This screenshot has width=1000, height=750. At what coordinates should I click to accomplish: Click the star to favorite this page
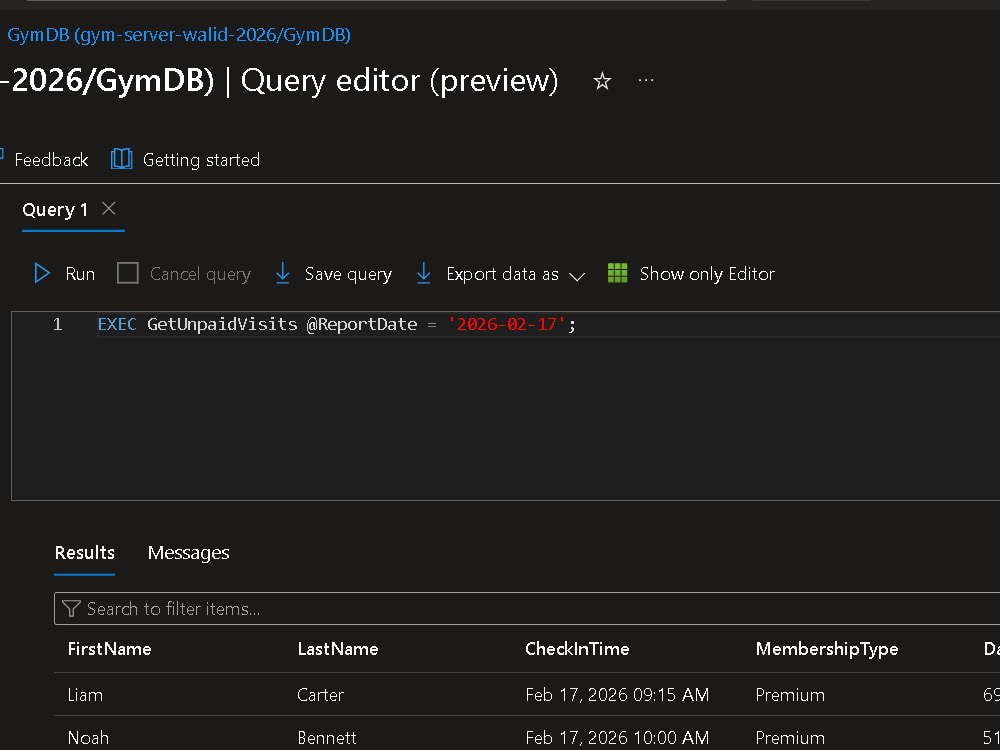tap(602, 81)
